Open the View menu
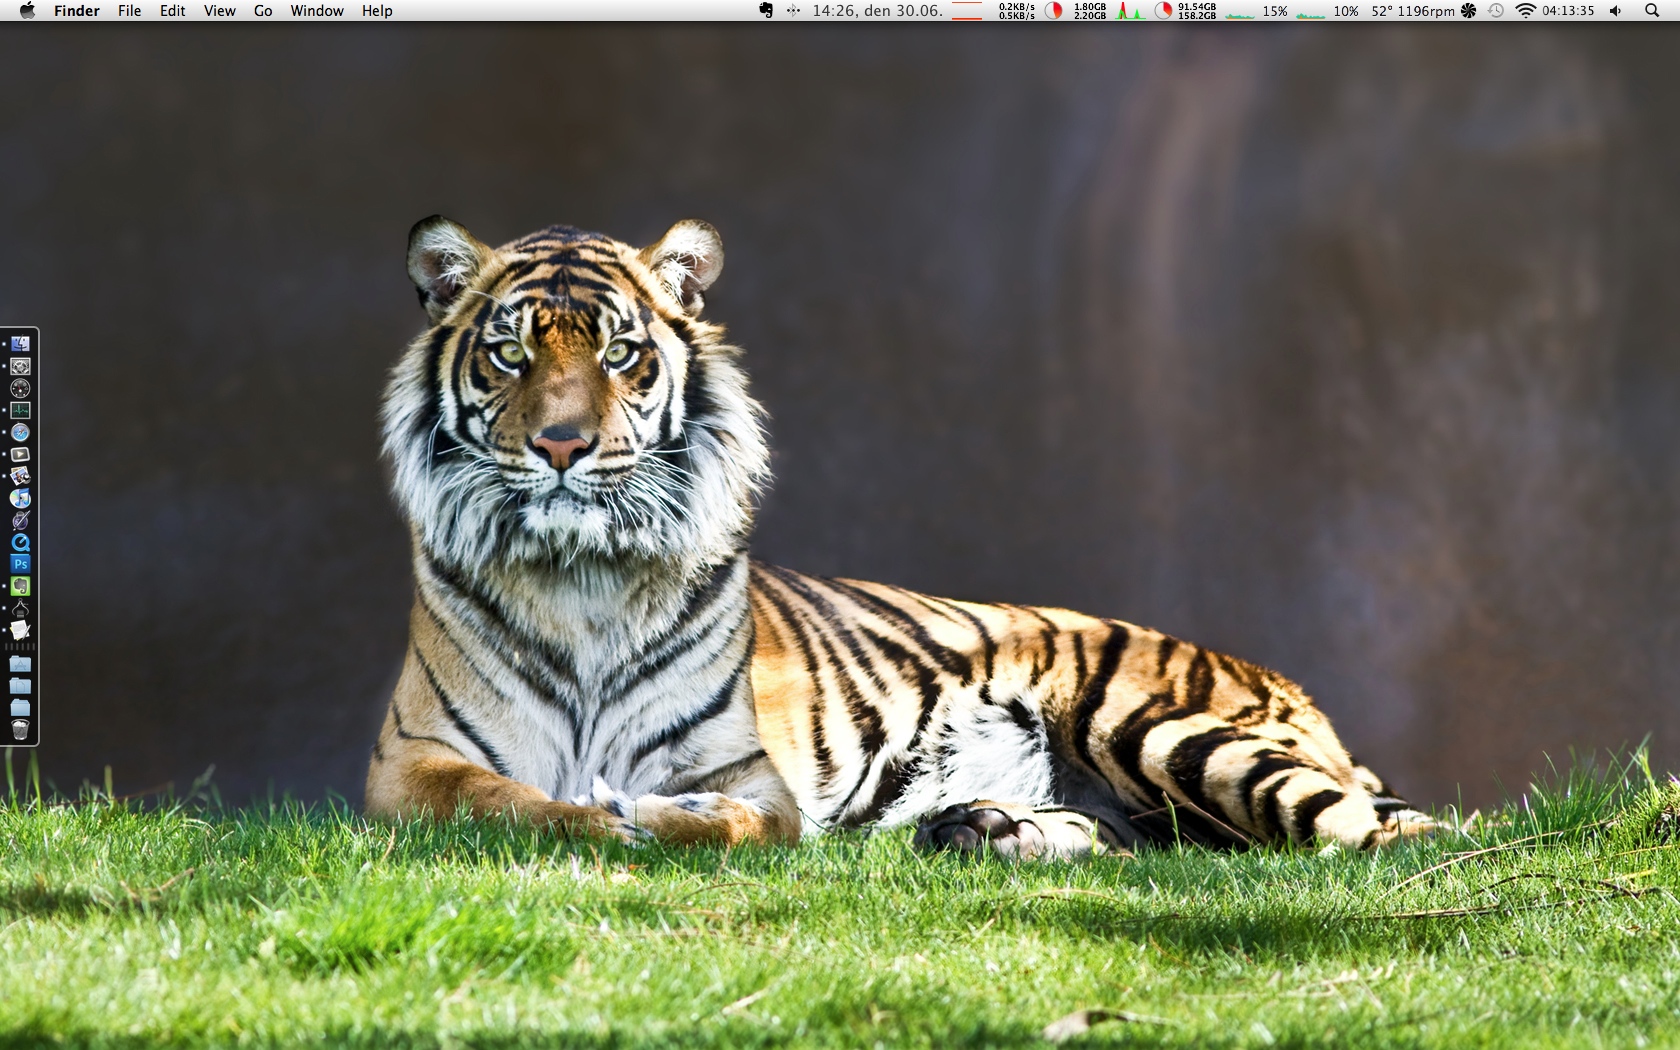Screen dimensions: 1680x1050 pyautogui.click(x=220, y=11)
